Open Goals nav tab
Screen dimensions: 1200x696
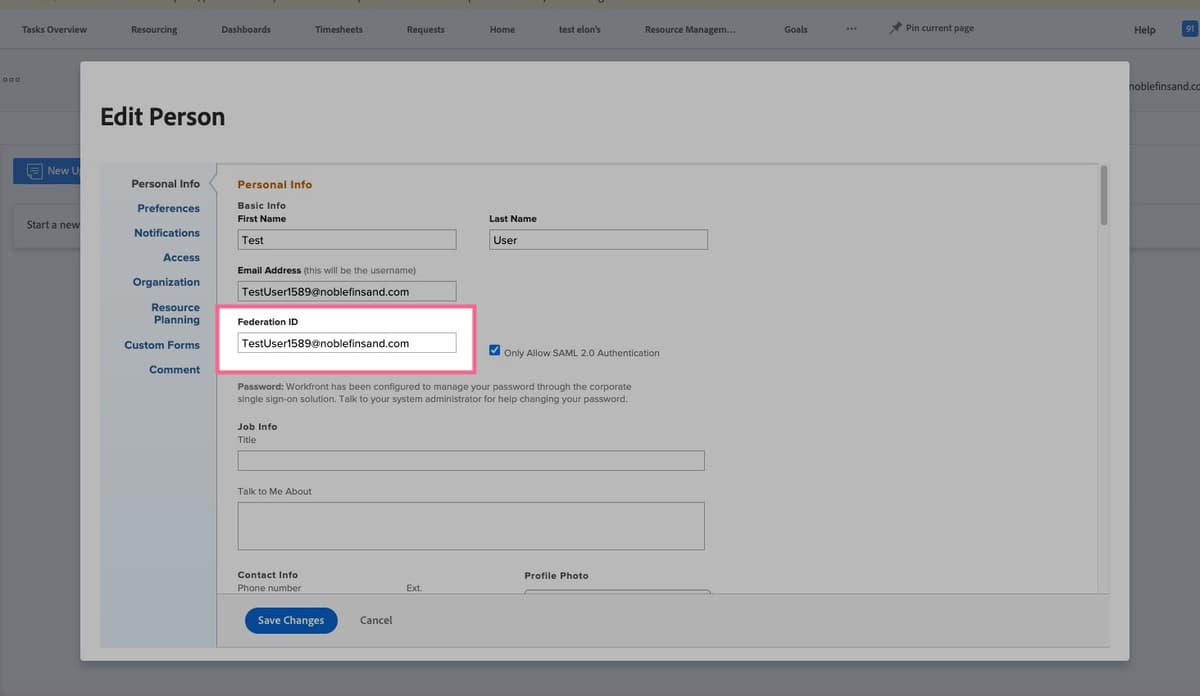[796, 29]
